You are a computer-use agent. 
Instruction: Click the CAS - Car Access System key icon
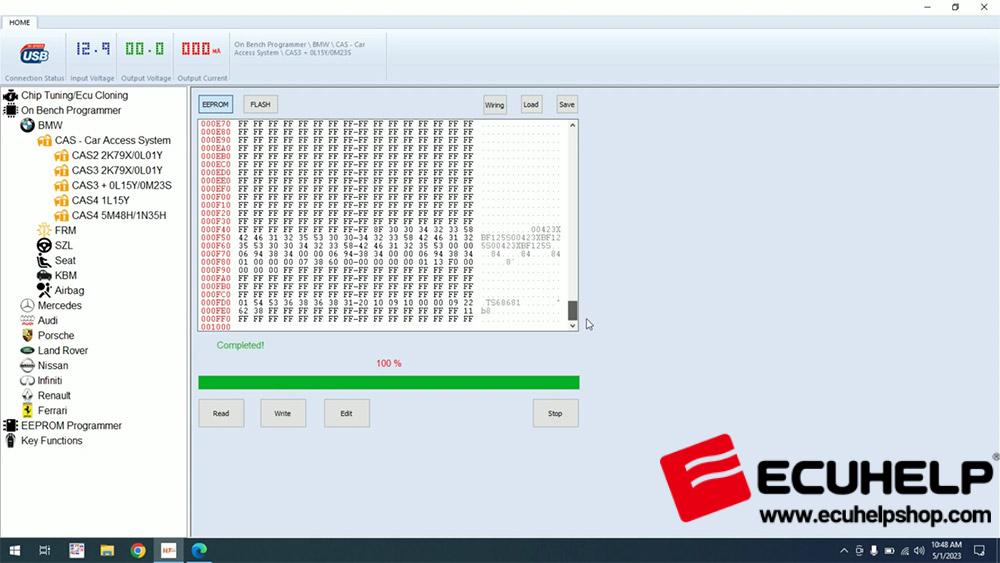point(44,140)
